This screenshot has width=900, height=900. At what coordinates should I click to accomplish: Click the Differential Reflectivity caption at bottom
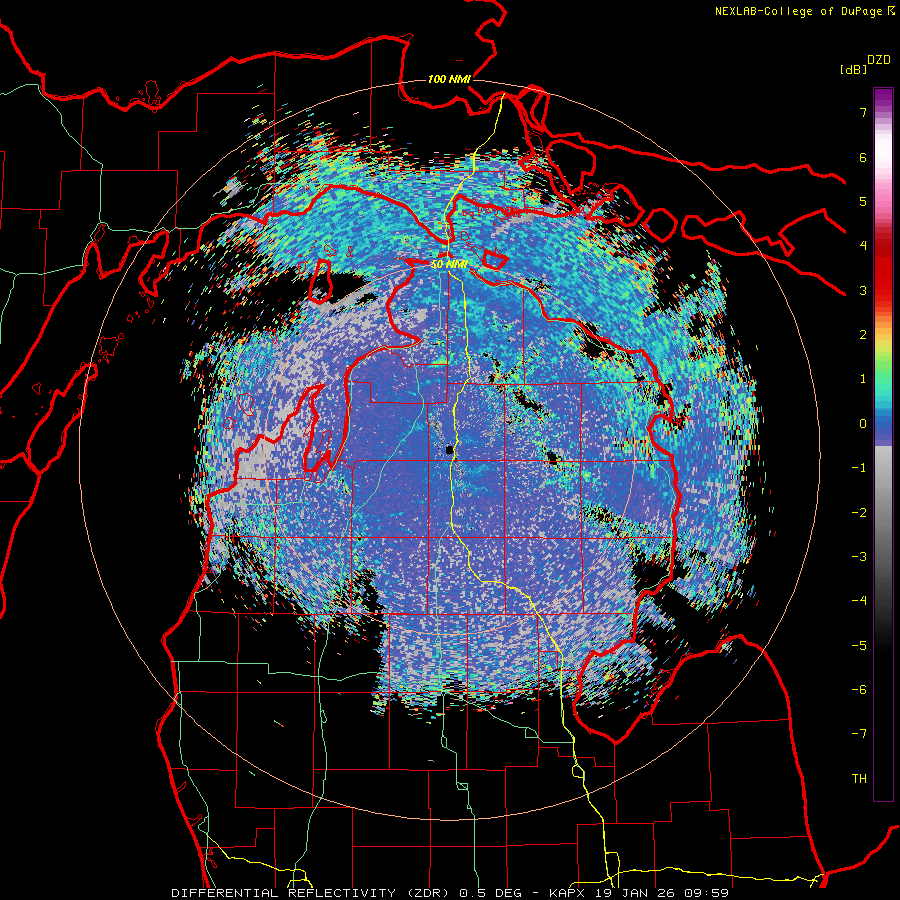450,893
